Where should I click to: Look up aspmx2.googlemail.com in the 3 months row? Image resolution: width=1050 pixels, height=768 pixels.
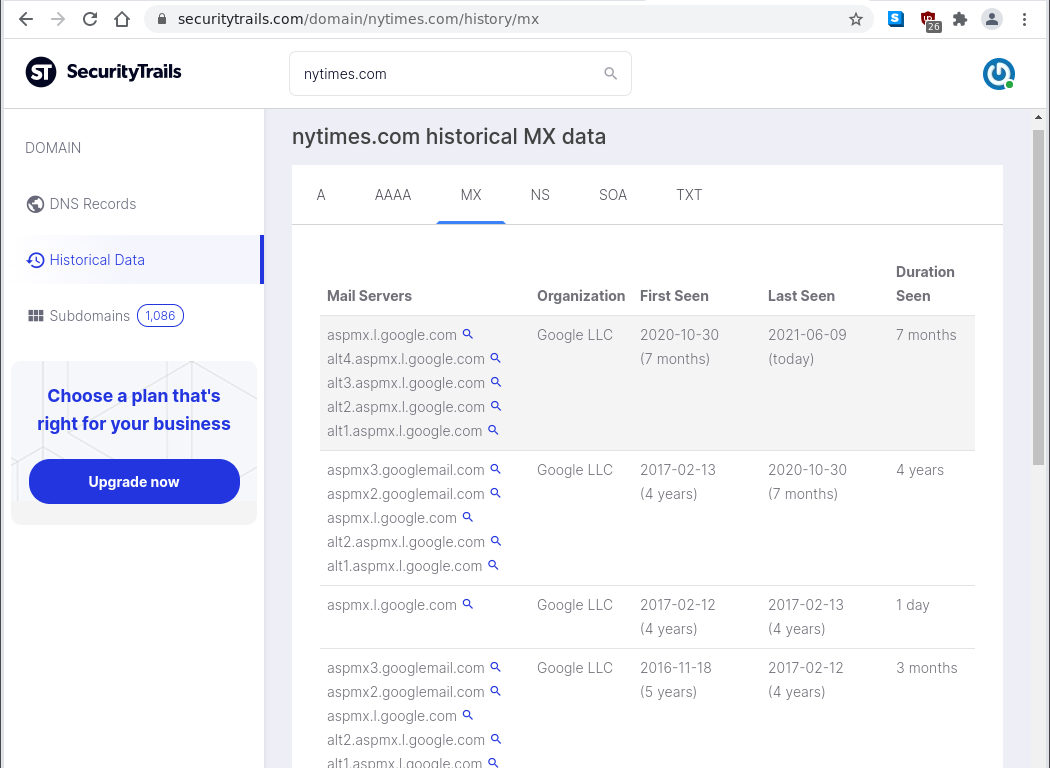[x=496, y=692]
